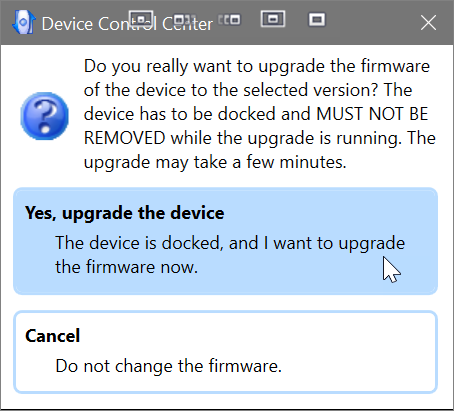454x411 pixels.
Task: Click the rightmost overlay single-screen icon
Action: coord(317,20)
